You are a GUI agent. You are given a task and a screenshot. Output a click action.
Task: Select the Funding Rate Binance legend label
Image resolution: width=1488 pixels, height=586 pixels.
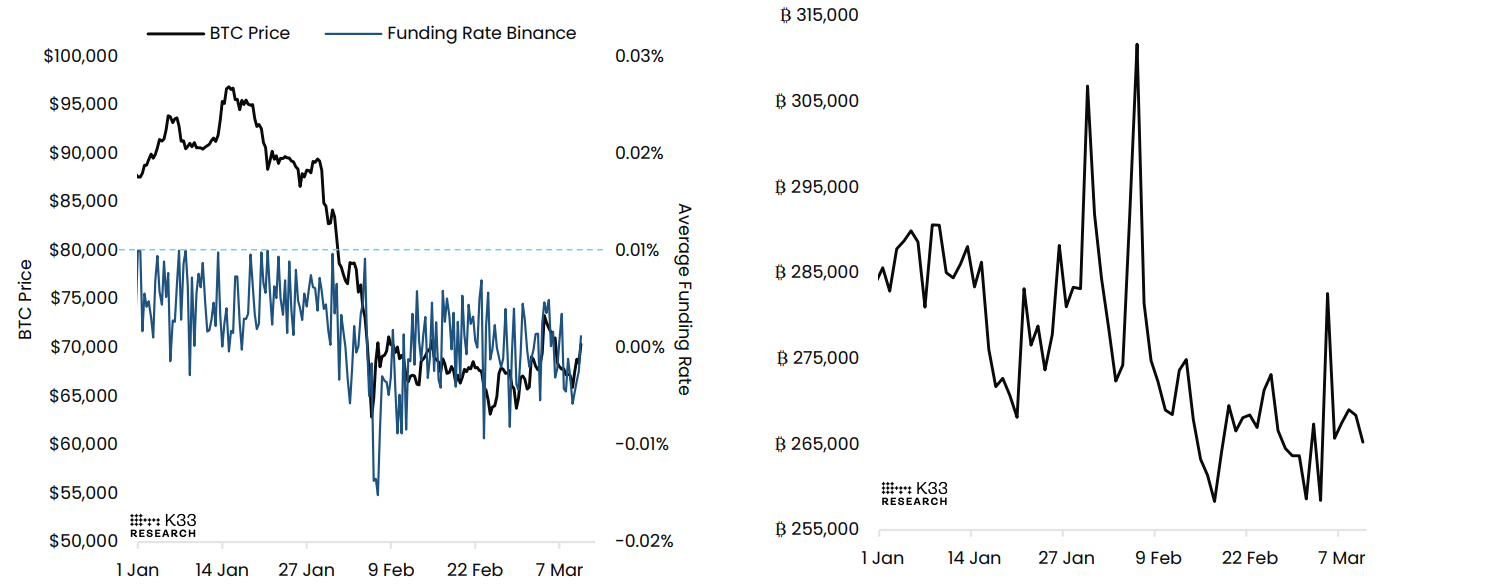tap(481, 33)
